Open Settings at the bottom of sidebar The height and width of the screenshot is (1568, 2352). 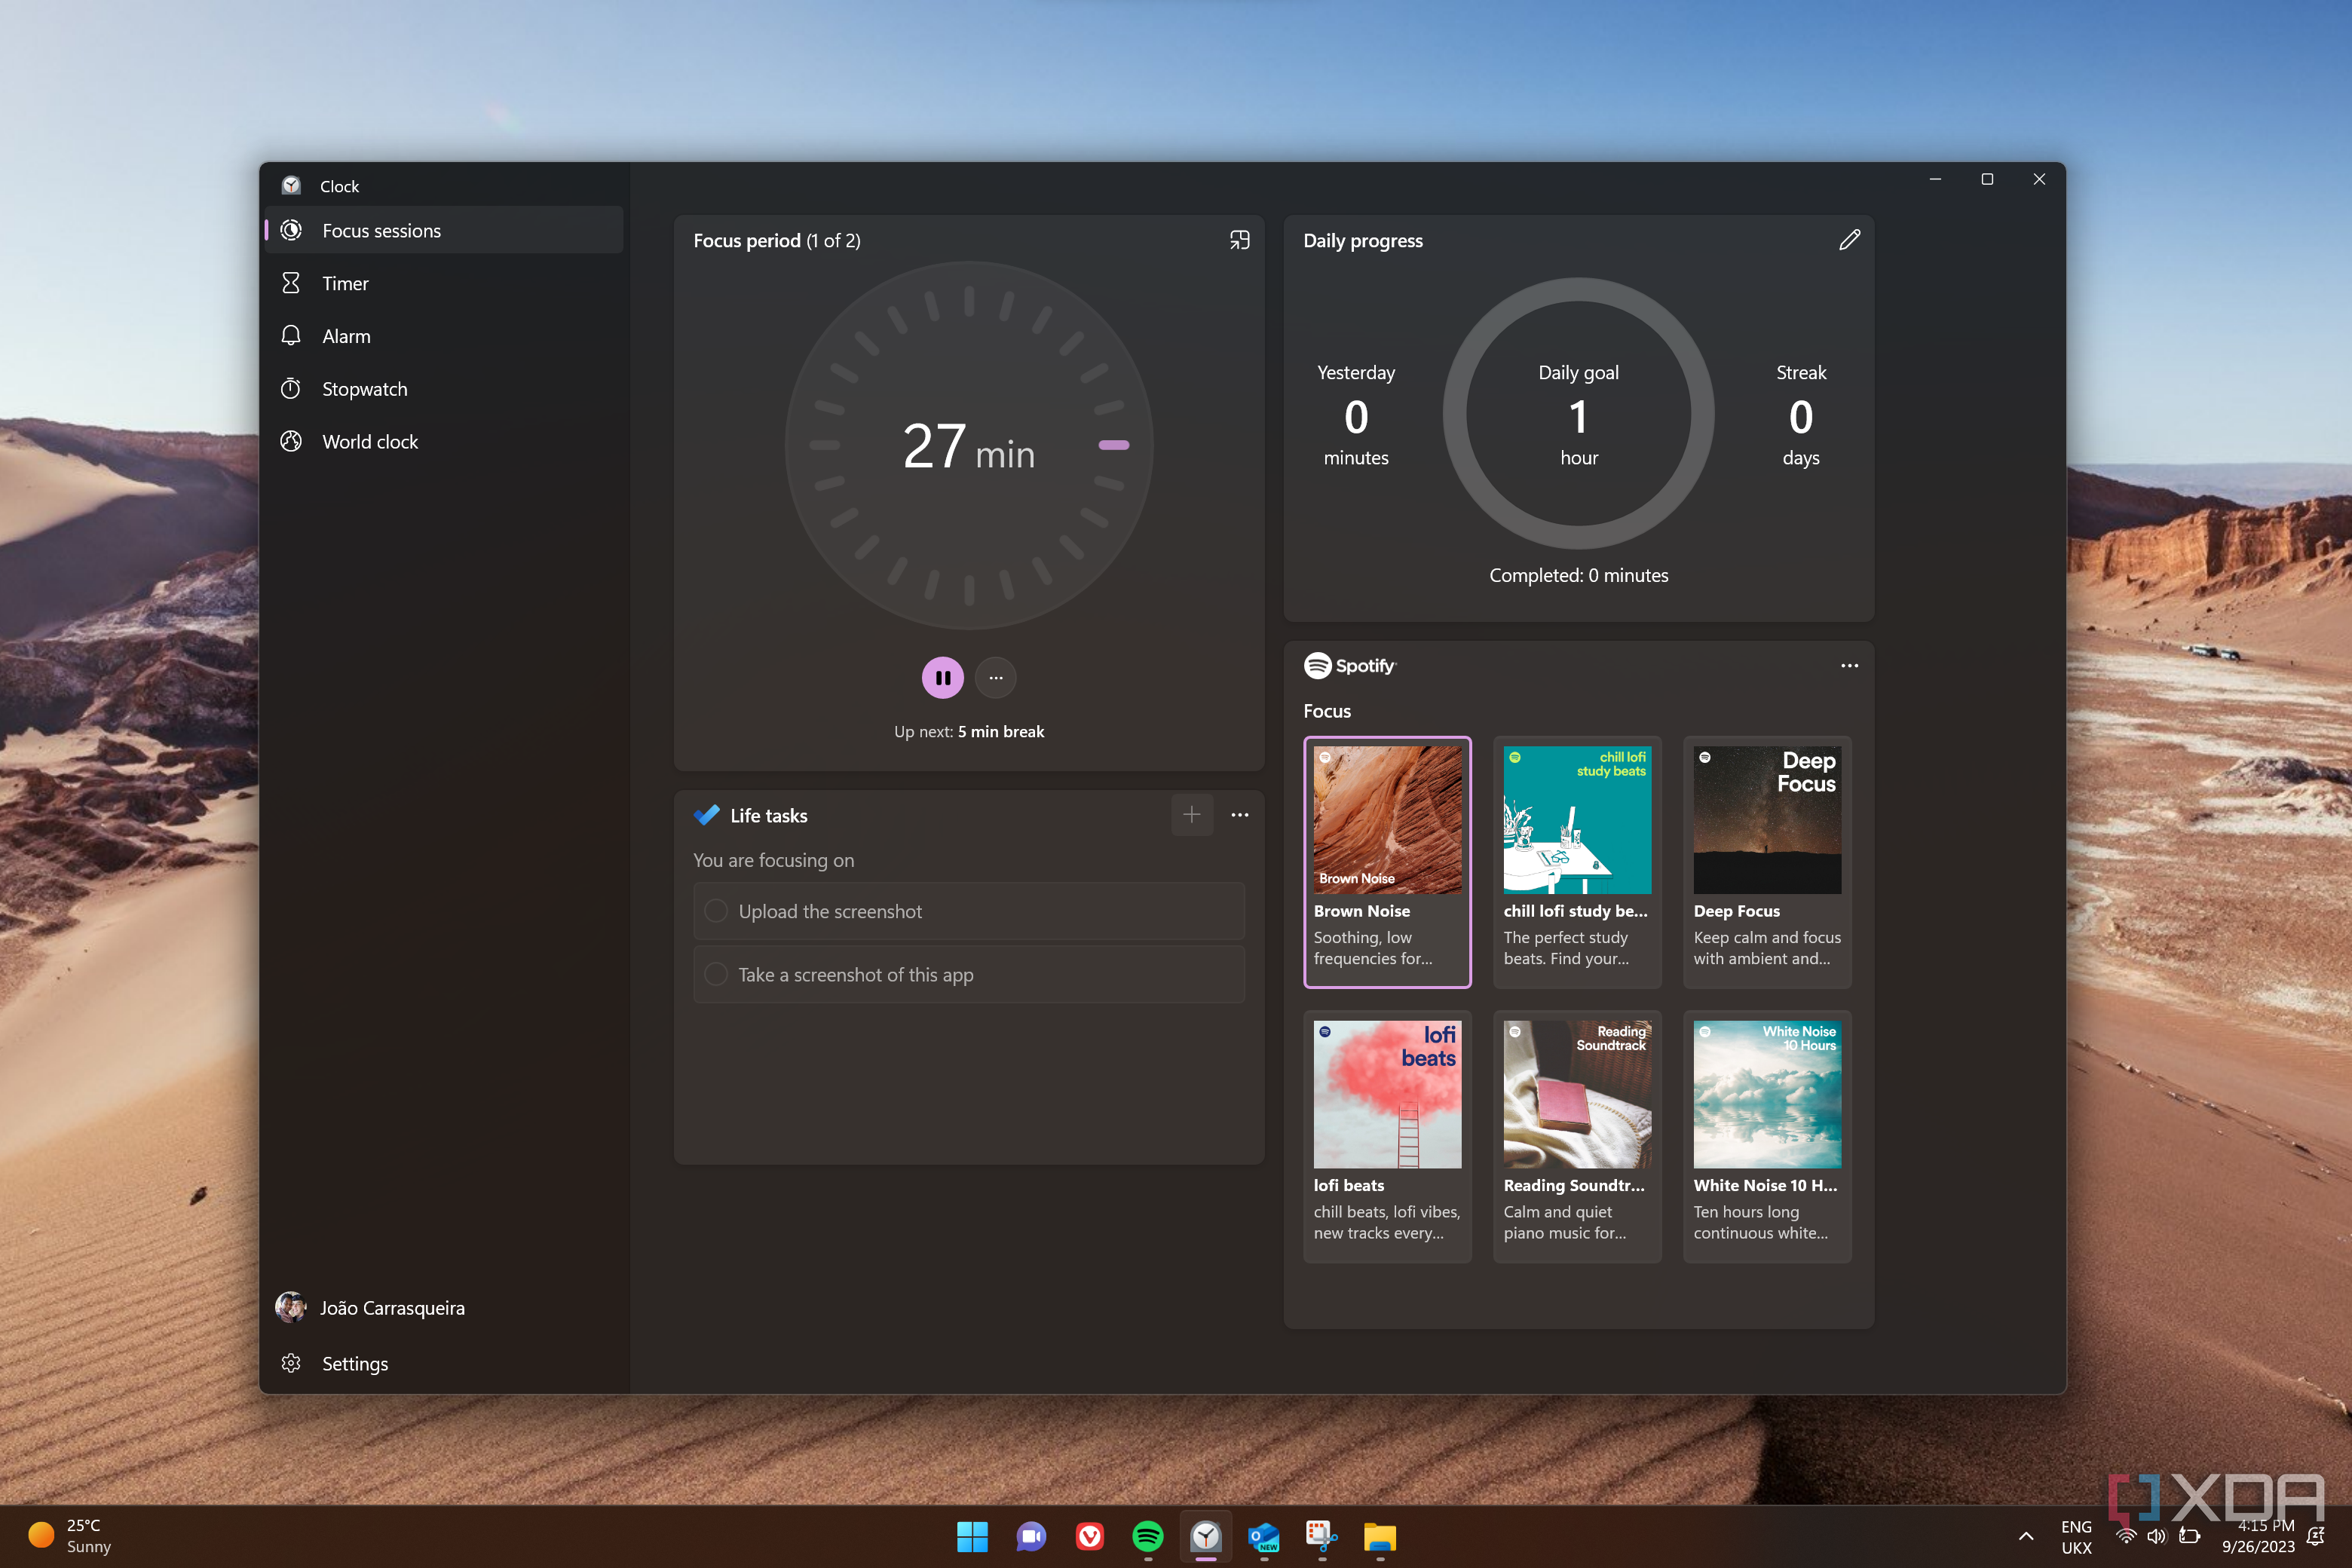click(354, 1363)
